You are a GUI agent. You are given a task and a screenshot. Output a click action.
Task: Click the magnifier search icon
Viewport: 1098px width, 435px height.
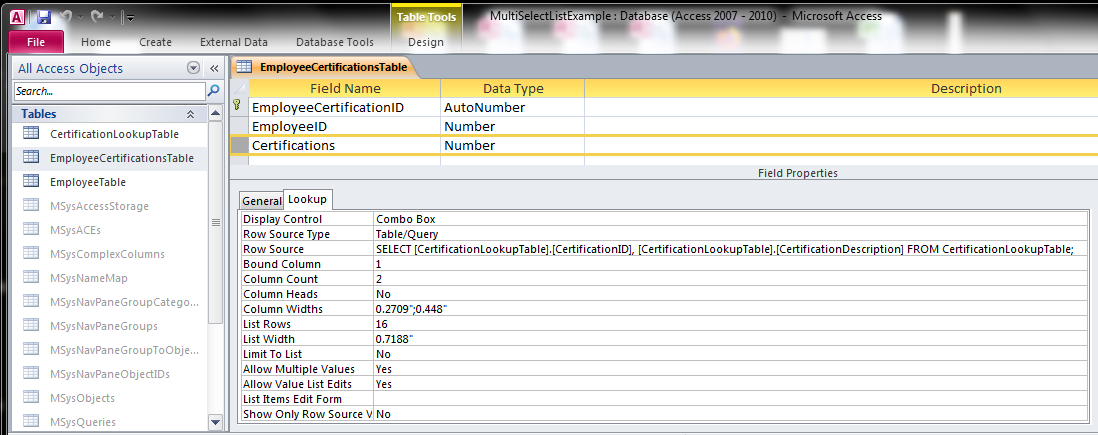click(214, 90)
